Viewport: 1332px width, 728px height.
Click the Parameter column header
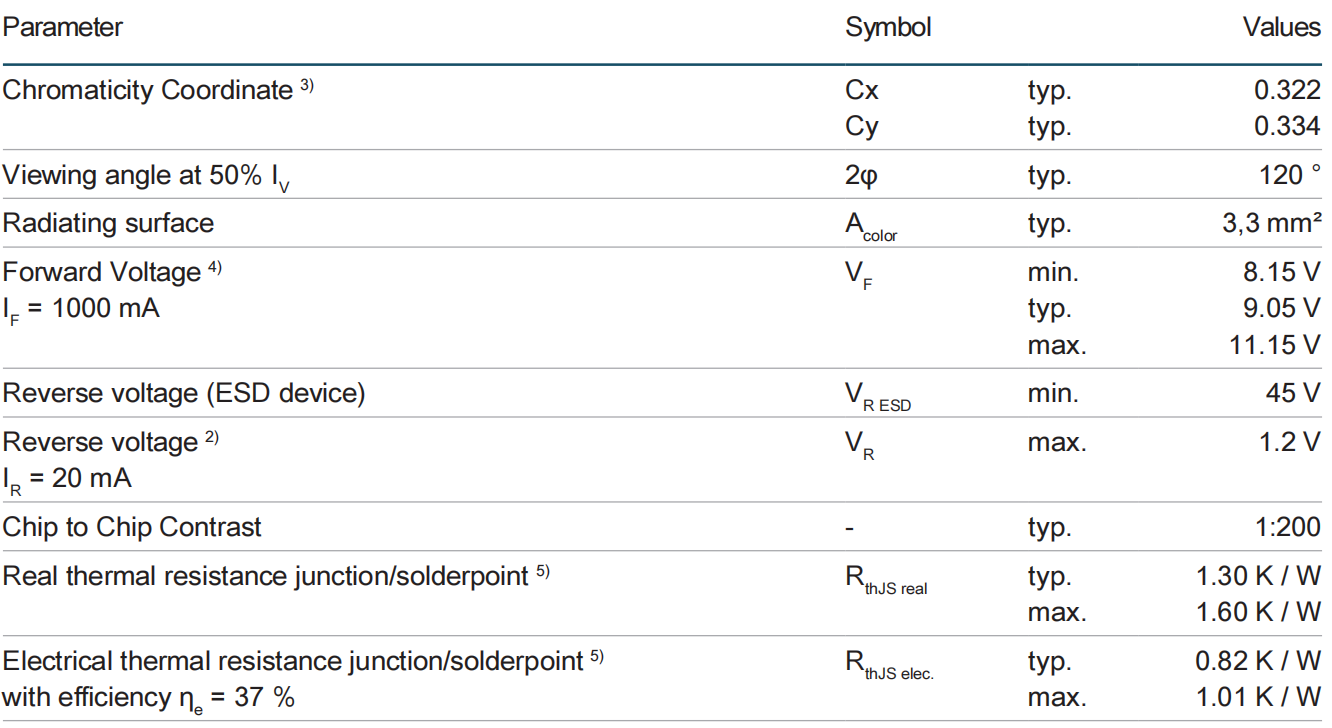62,27
